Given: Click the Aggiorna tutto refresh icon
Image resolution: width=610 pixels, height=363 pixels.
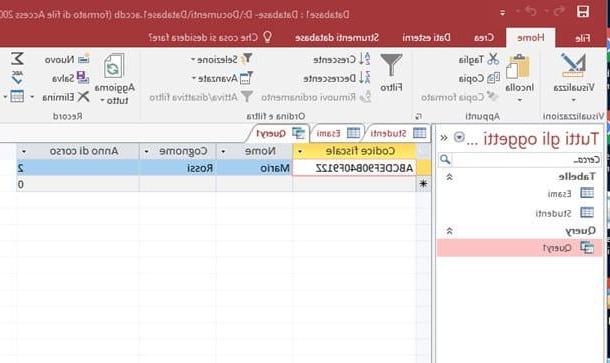Looking at the screenshot, I should (114, 66).
